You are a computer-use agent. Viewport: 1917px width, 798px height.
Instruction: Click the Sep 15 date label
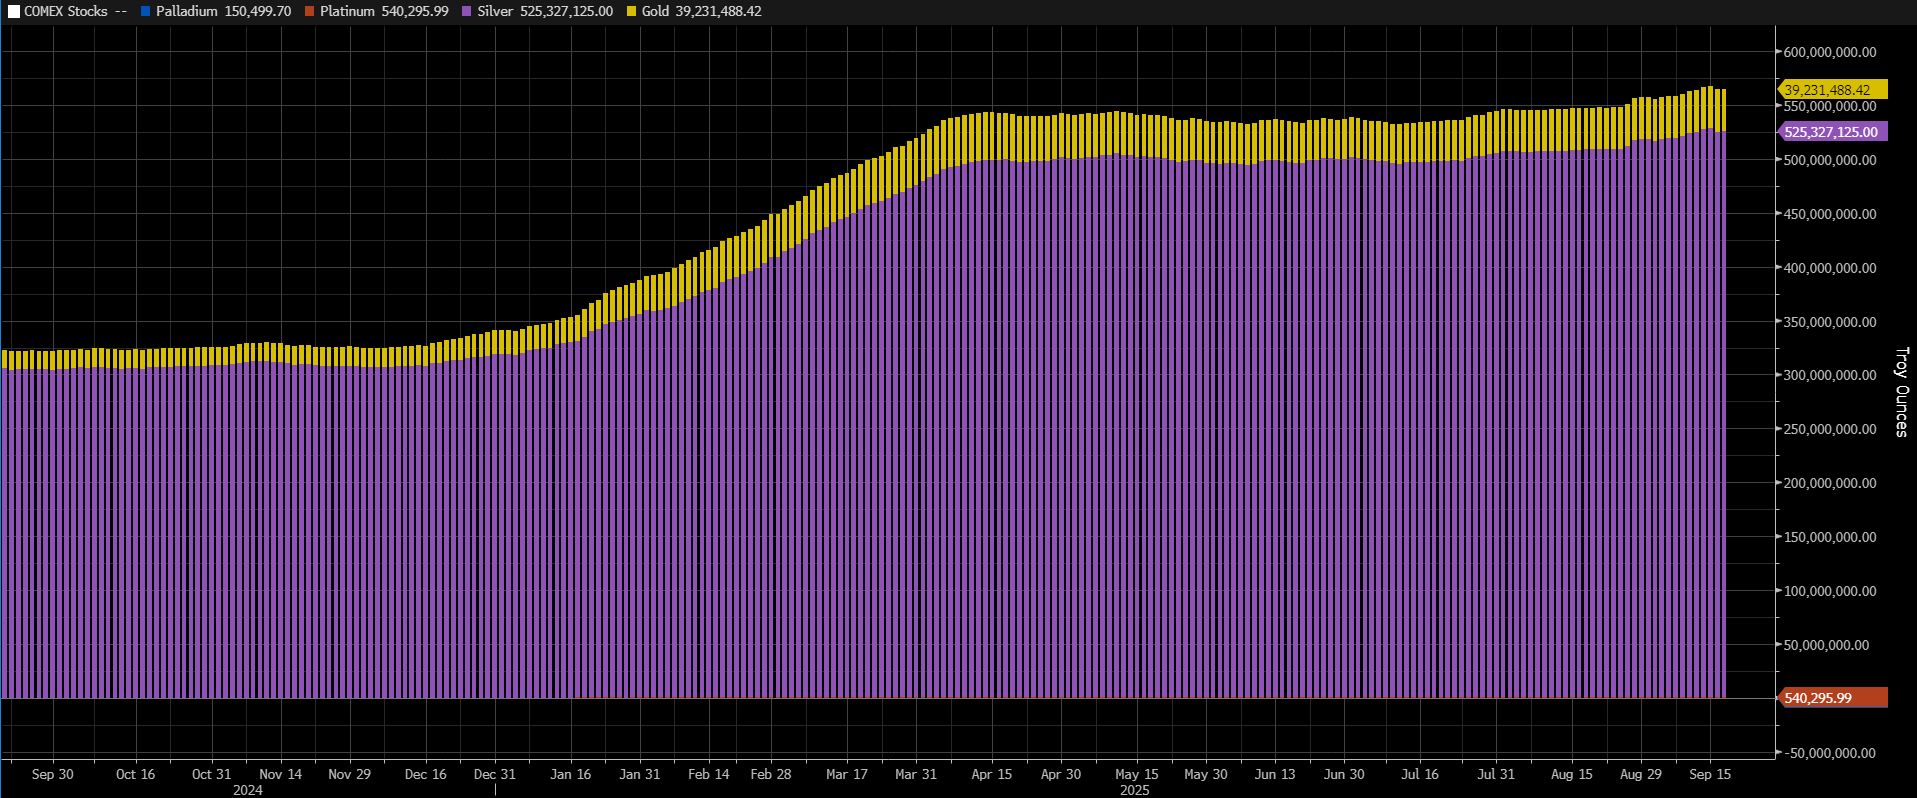click(x=1710, y=774)
